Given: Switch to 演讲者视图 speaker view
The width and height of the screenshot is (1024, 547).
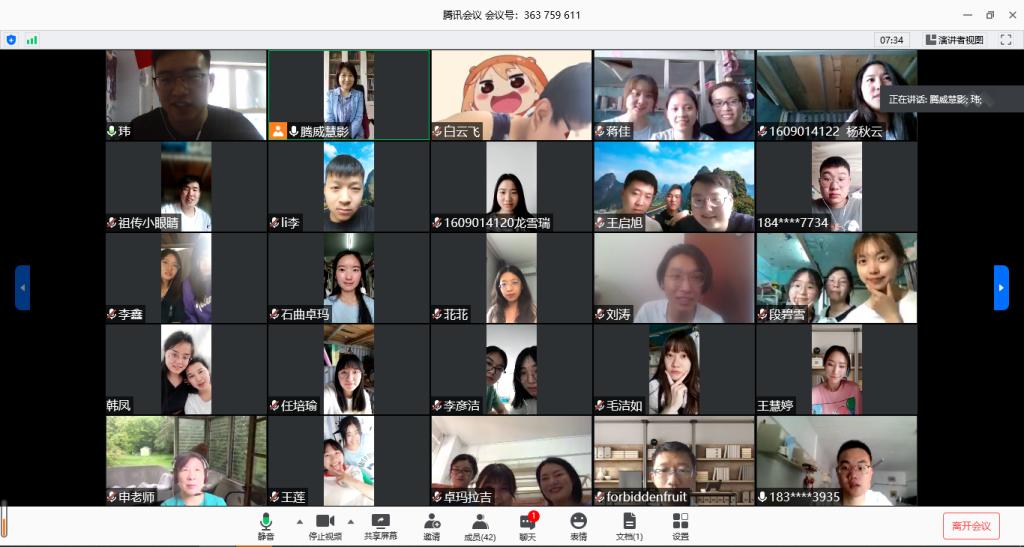Looking at the screenshot, I should tap(954, 40).
